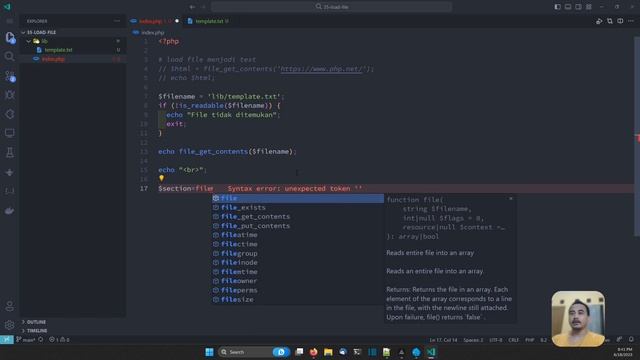Choose the file_exists suggestion
Screen dimensions: 640x360
click(x=298, y=208)
